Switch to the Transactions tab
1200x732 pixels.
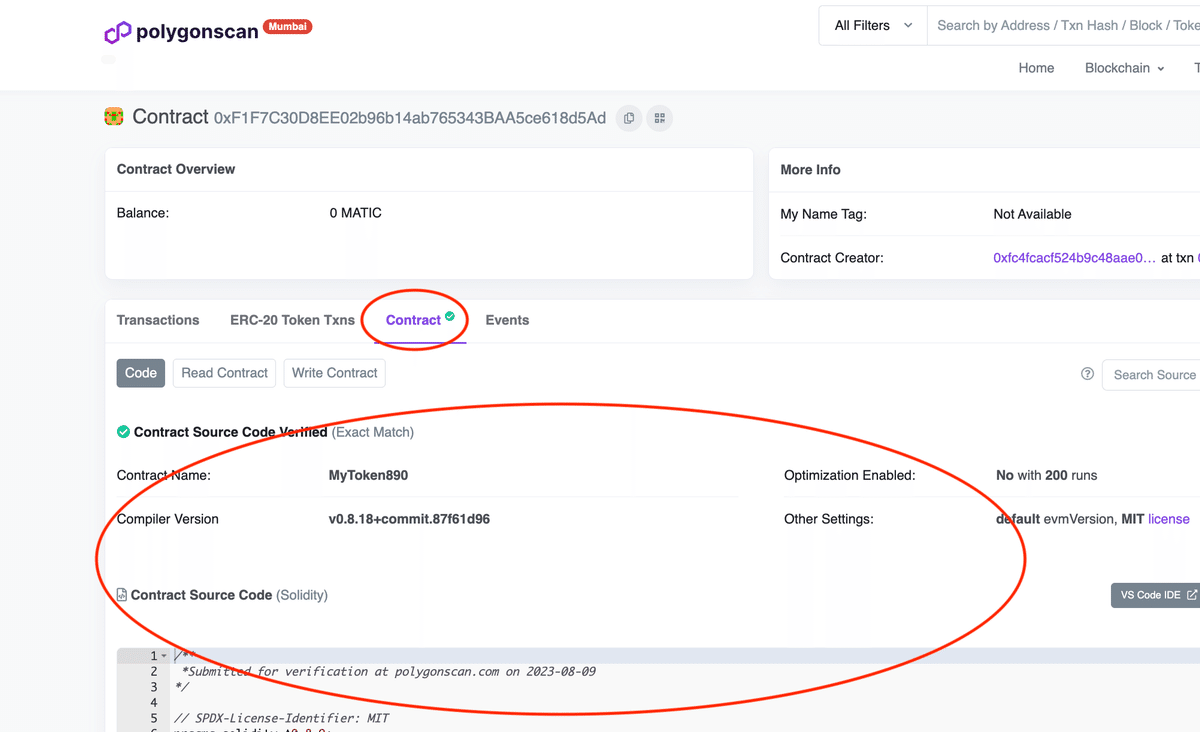[158, 320]
